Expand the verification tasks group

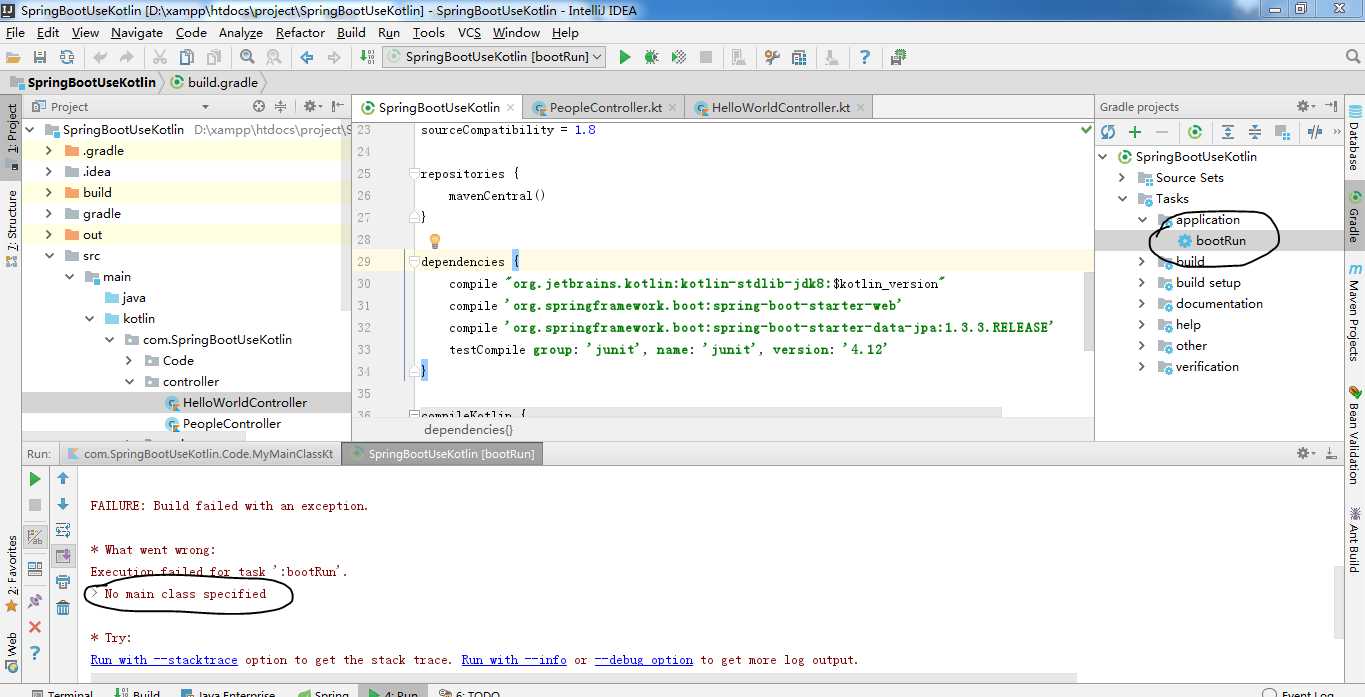[1142, 366]
